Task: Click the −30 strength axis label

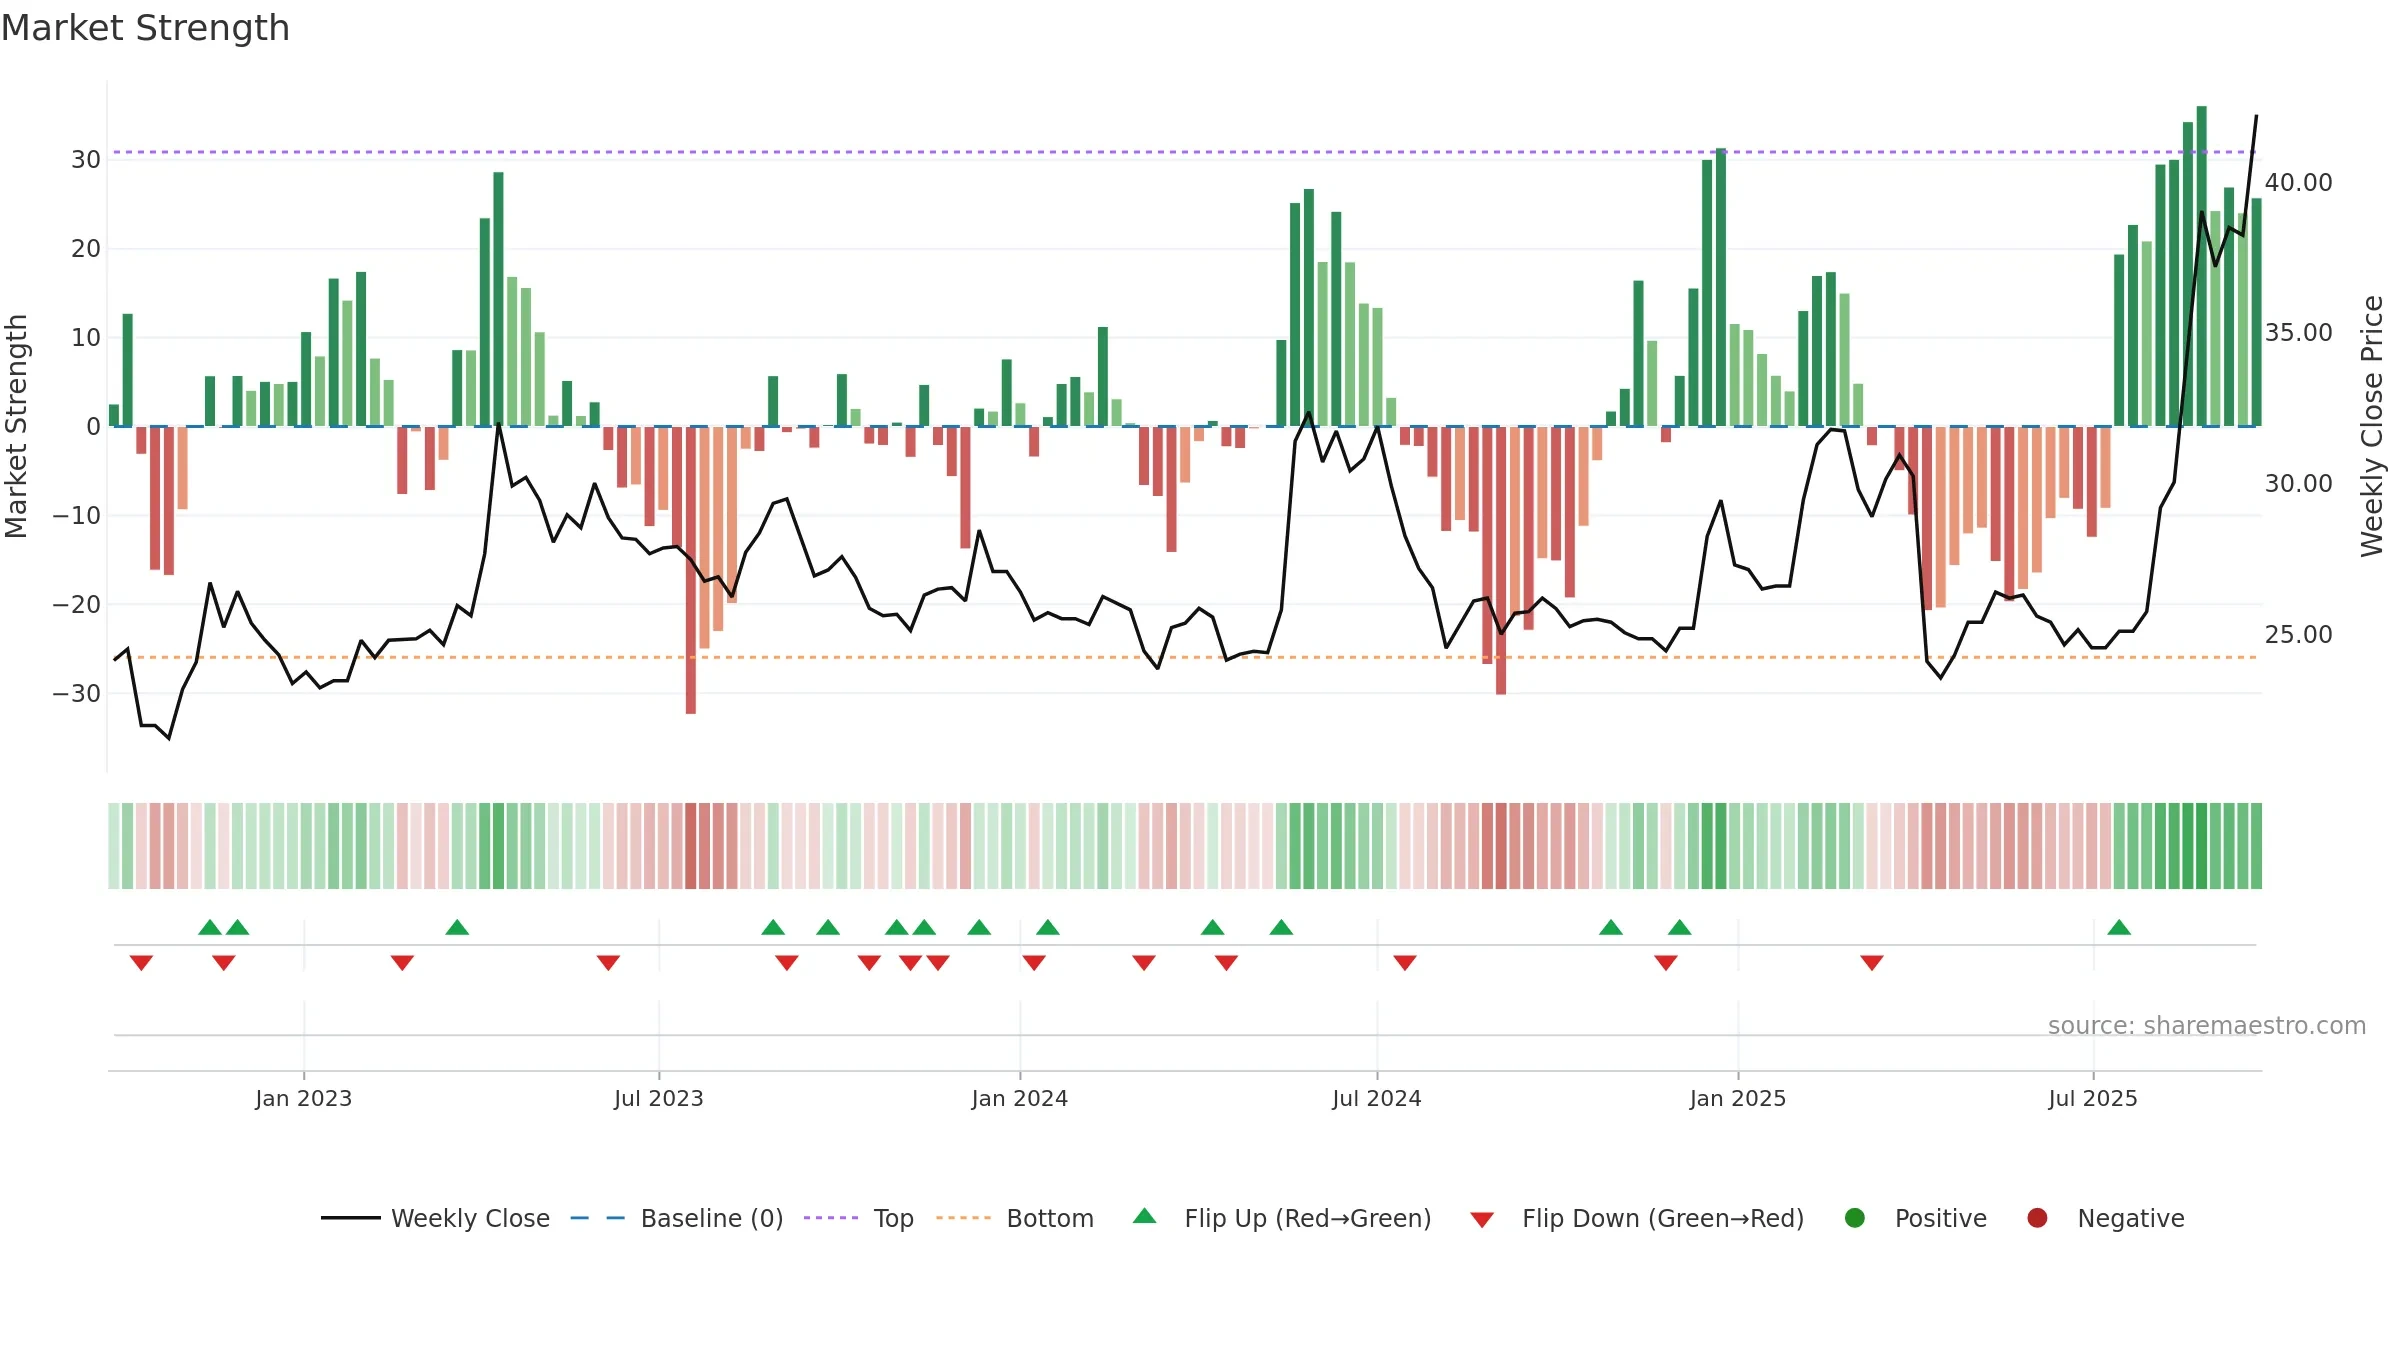Action: click(76, 693)
